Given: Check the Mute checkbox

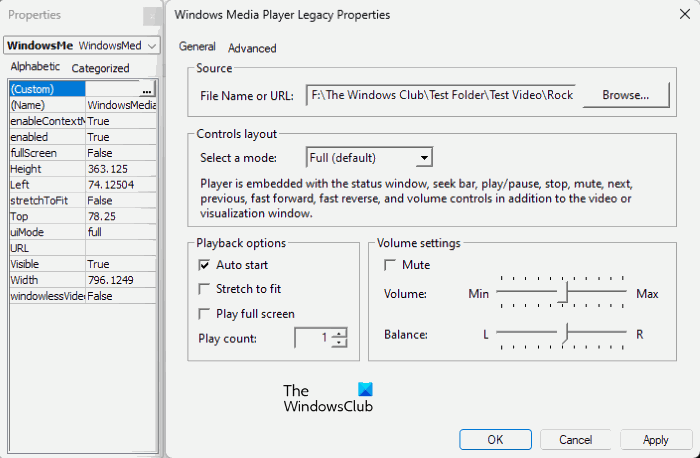Looking at the screenshot, I should point(390,265).
